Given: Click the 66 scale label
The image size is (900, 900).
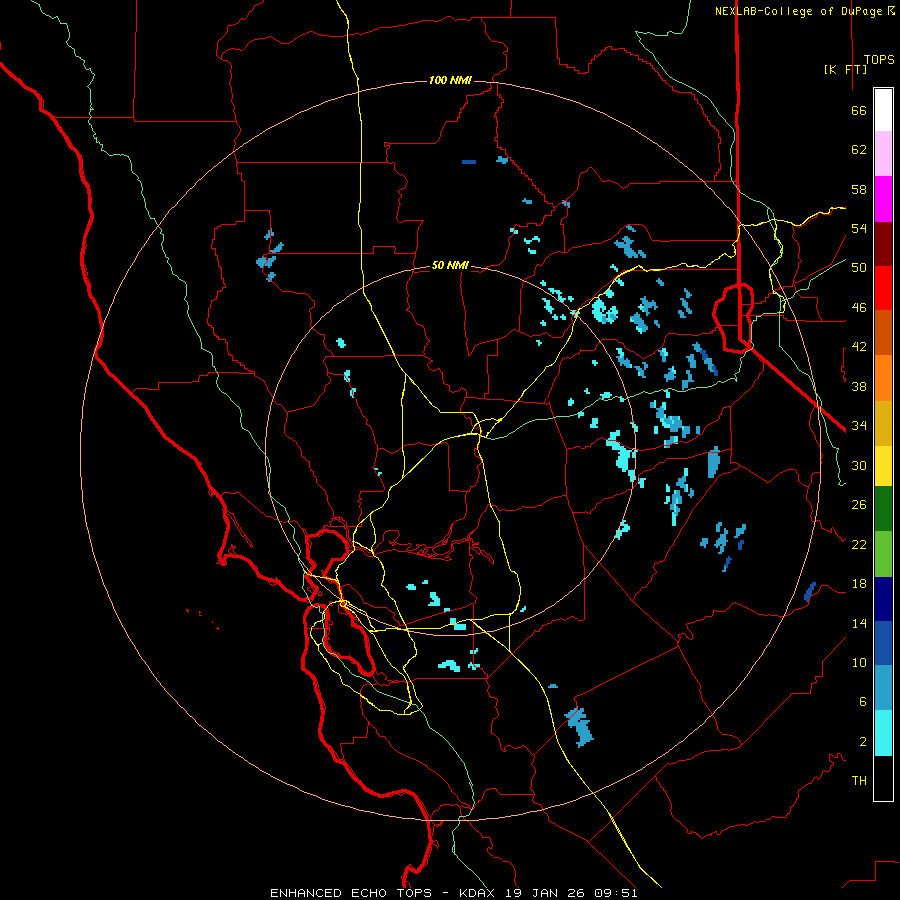Looking at the screenshot, I should (859, 111).
